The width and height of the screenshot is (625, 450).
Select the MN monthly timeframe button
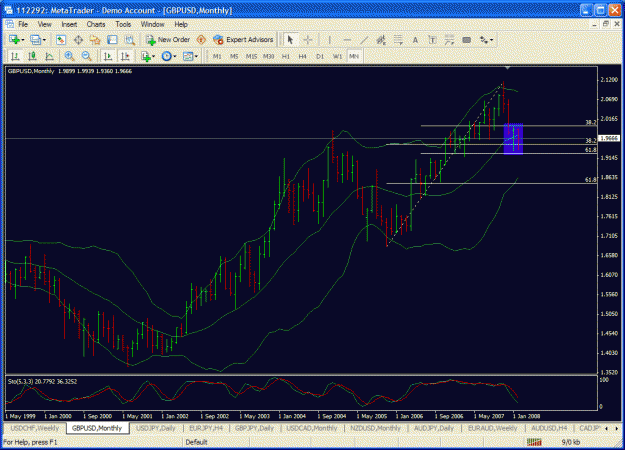pyautogui.click(x=354, y=57)
